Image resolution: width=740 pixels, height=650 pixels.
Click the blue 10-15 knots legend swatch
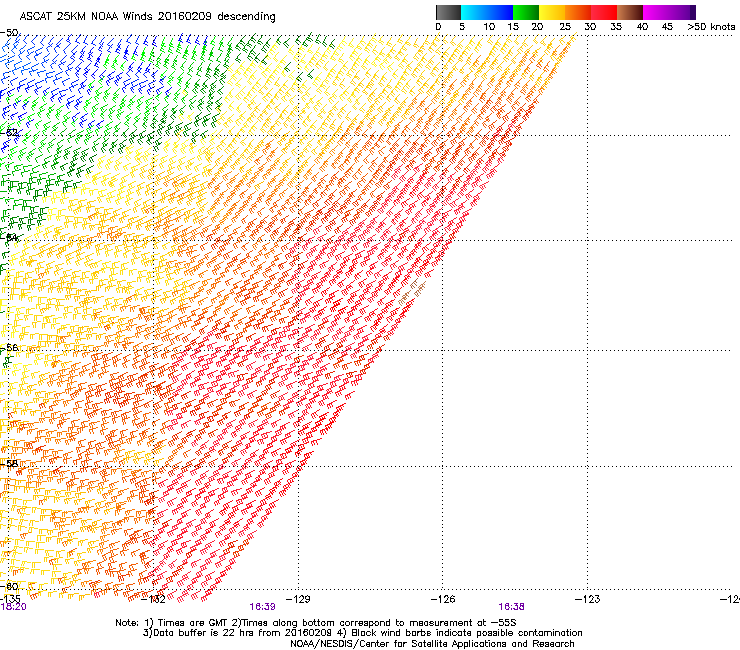(x=500, y=12)
